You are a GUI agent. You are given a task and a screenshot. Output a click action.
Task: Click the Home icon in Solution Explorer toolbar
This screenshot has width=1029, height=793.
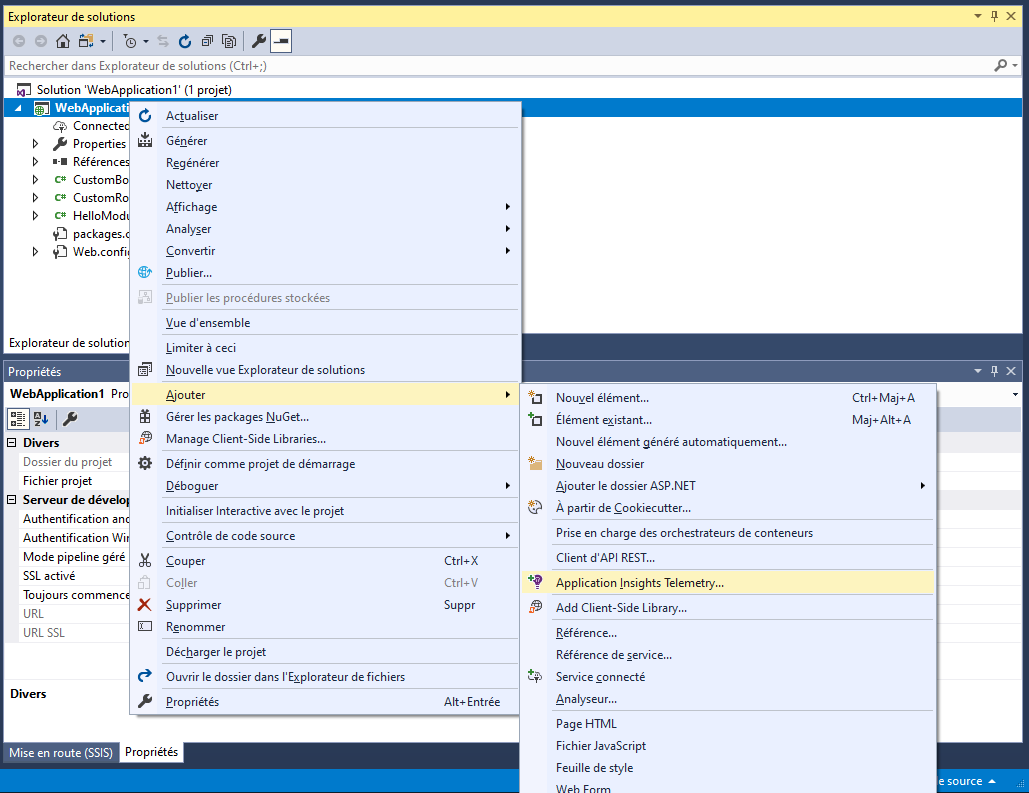coord(63,41)
